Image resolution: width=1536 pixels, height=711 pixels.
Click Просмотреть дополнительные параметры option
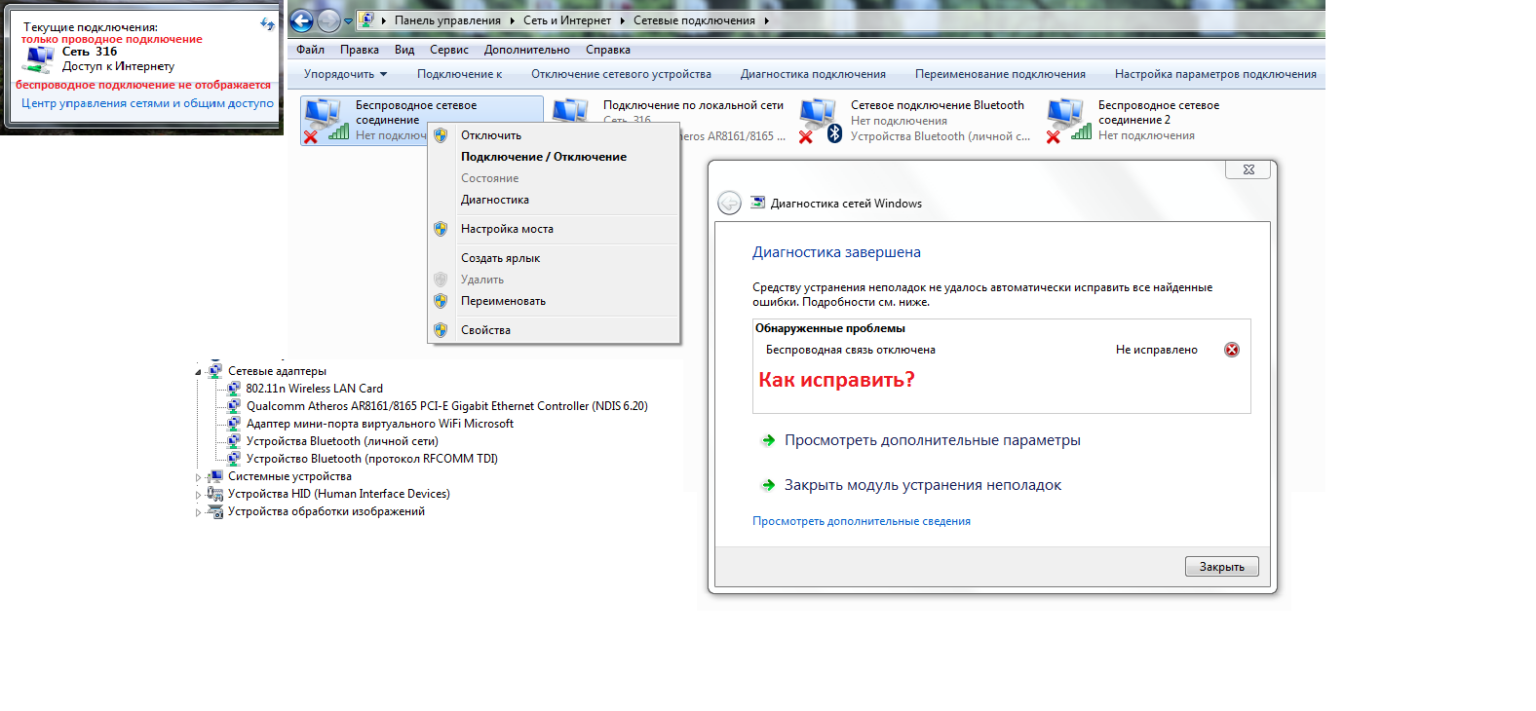[x=932, y=440]
